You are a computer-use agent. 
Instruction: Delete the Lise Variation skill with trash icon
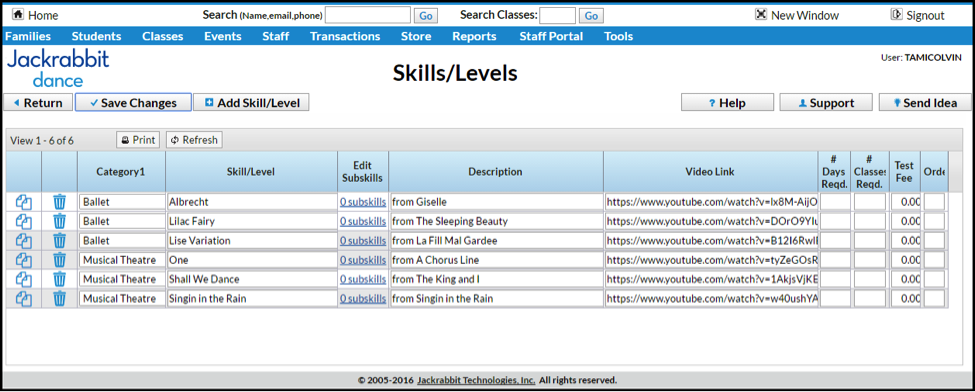tap(59, 241)
